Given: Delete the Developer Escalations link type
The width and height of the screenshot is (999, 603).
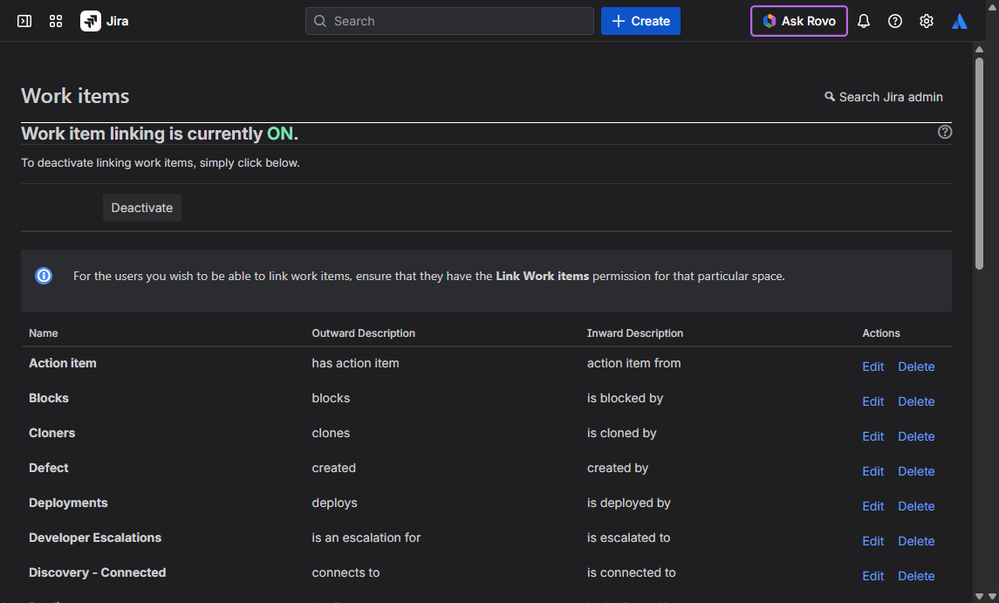Looking at the screenshot, I should [916, 541].
